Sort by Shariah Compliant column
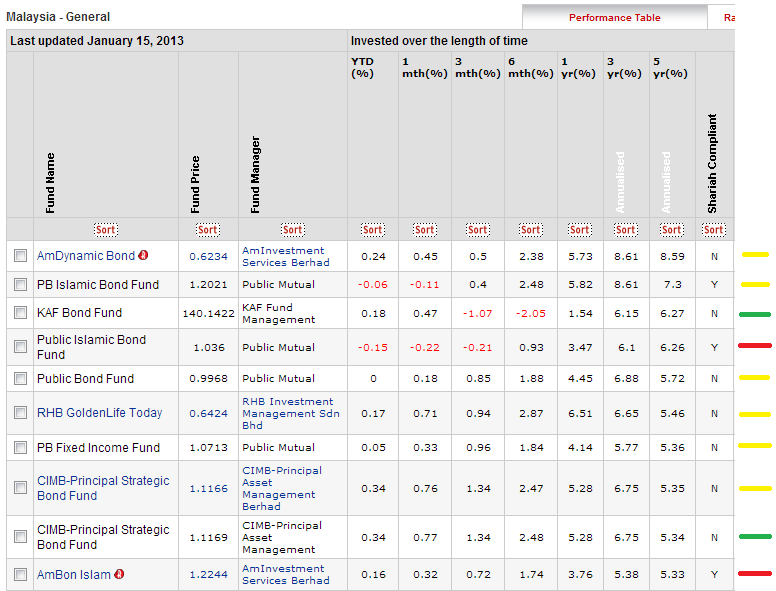 (714, 230)
